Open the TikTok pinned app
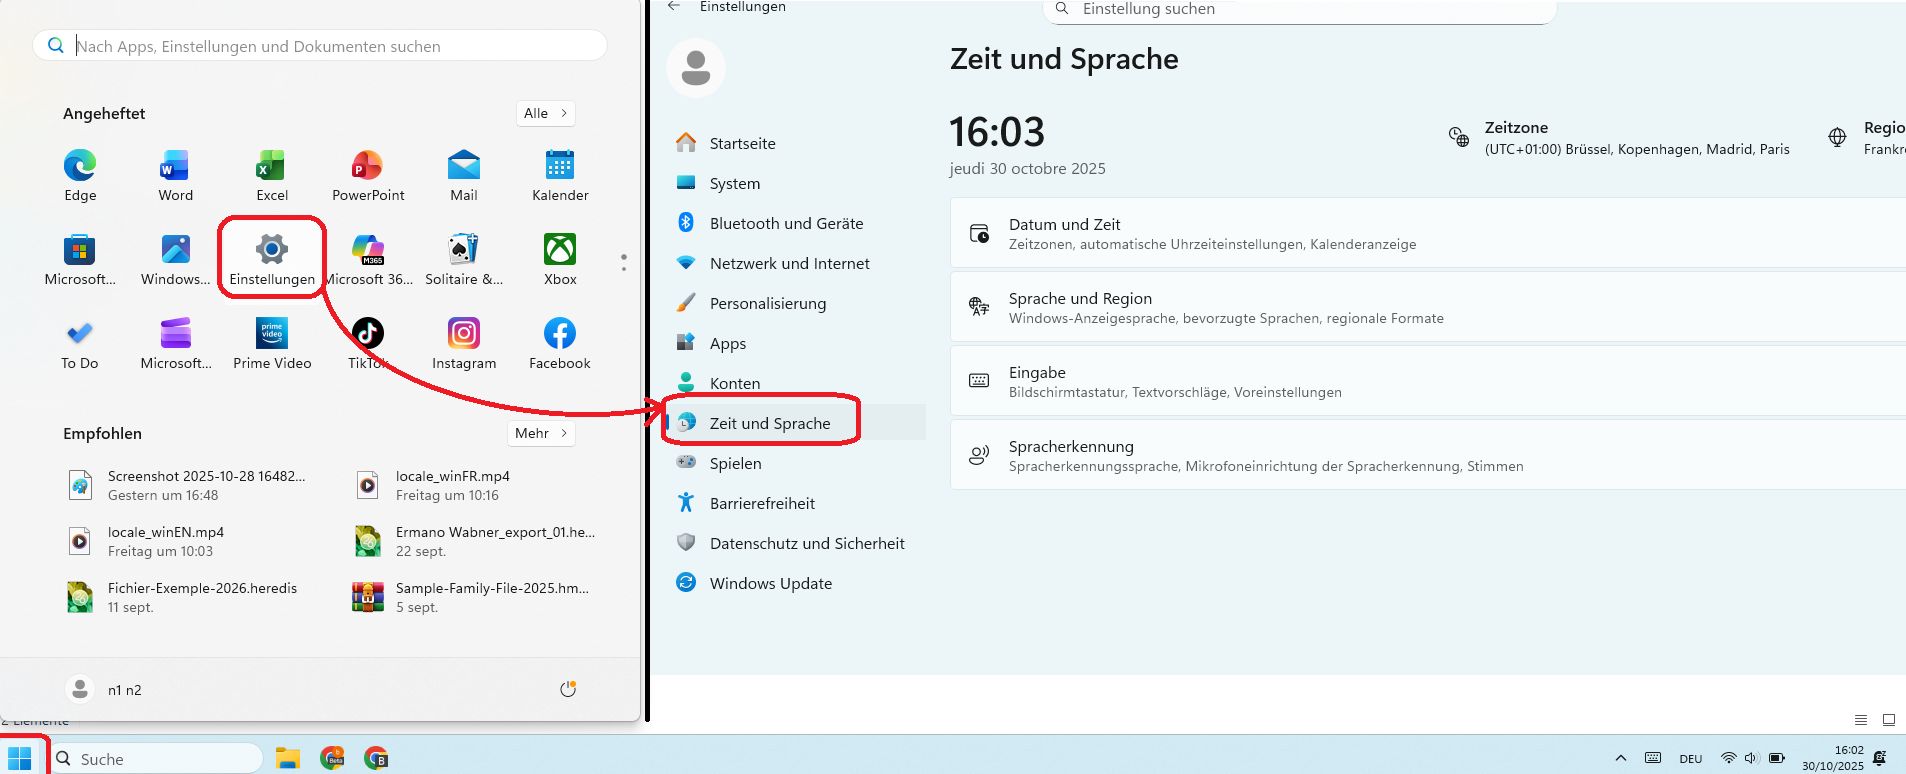This screenshot has height=774, width=1906. click(368, 342)
